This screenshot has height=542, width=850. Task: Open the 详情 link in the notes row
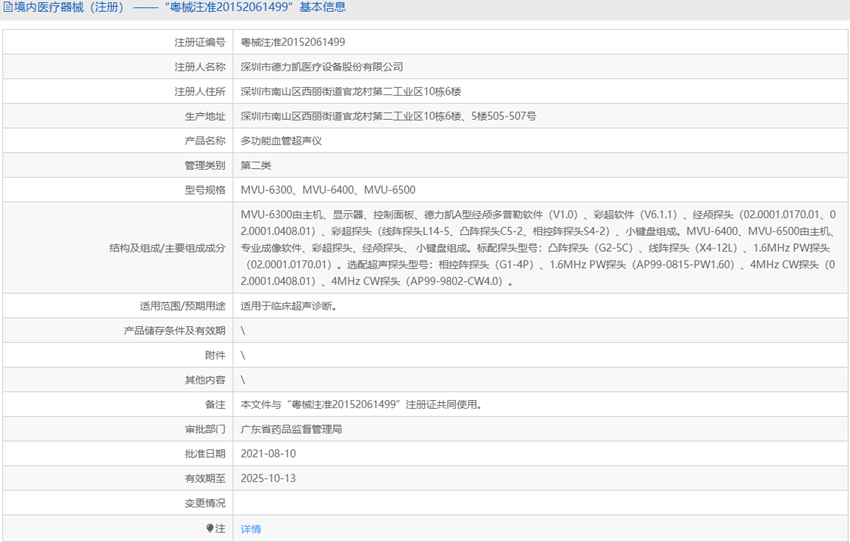(251, 529)
